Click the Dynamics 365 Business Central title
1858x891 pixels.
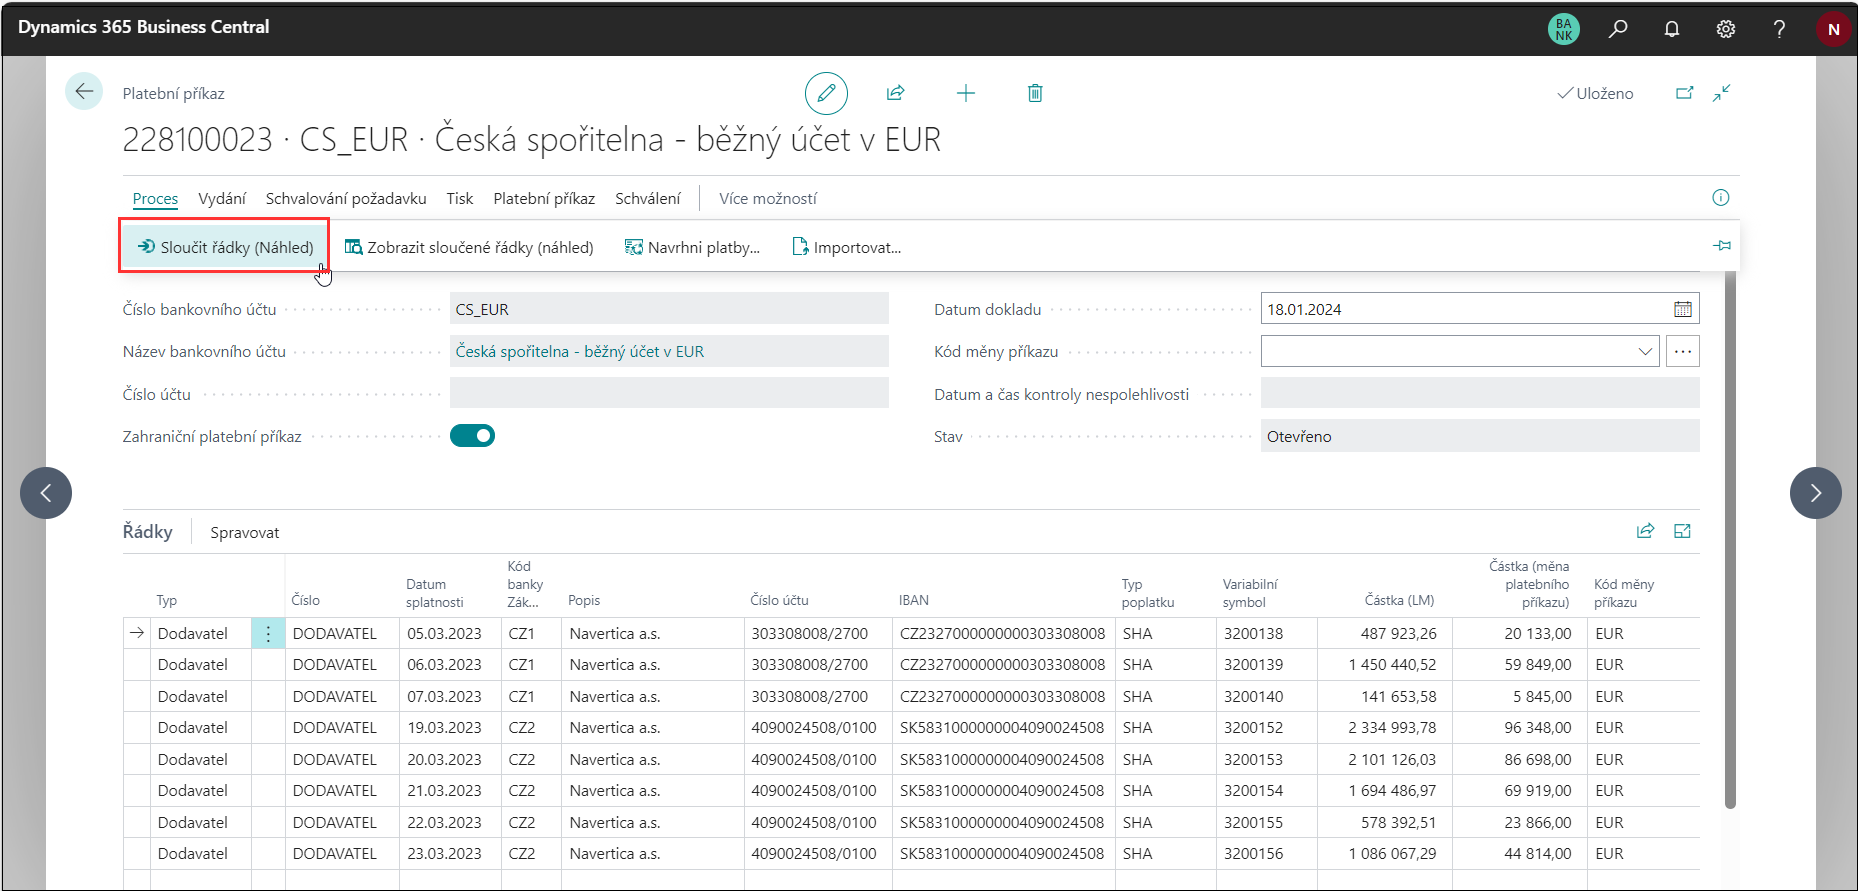pyautogui.click(x=143, y=27)
